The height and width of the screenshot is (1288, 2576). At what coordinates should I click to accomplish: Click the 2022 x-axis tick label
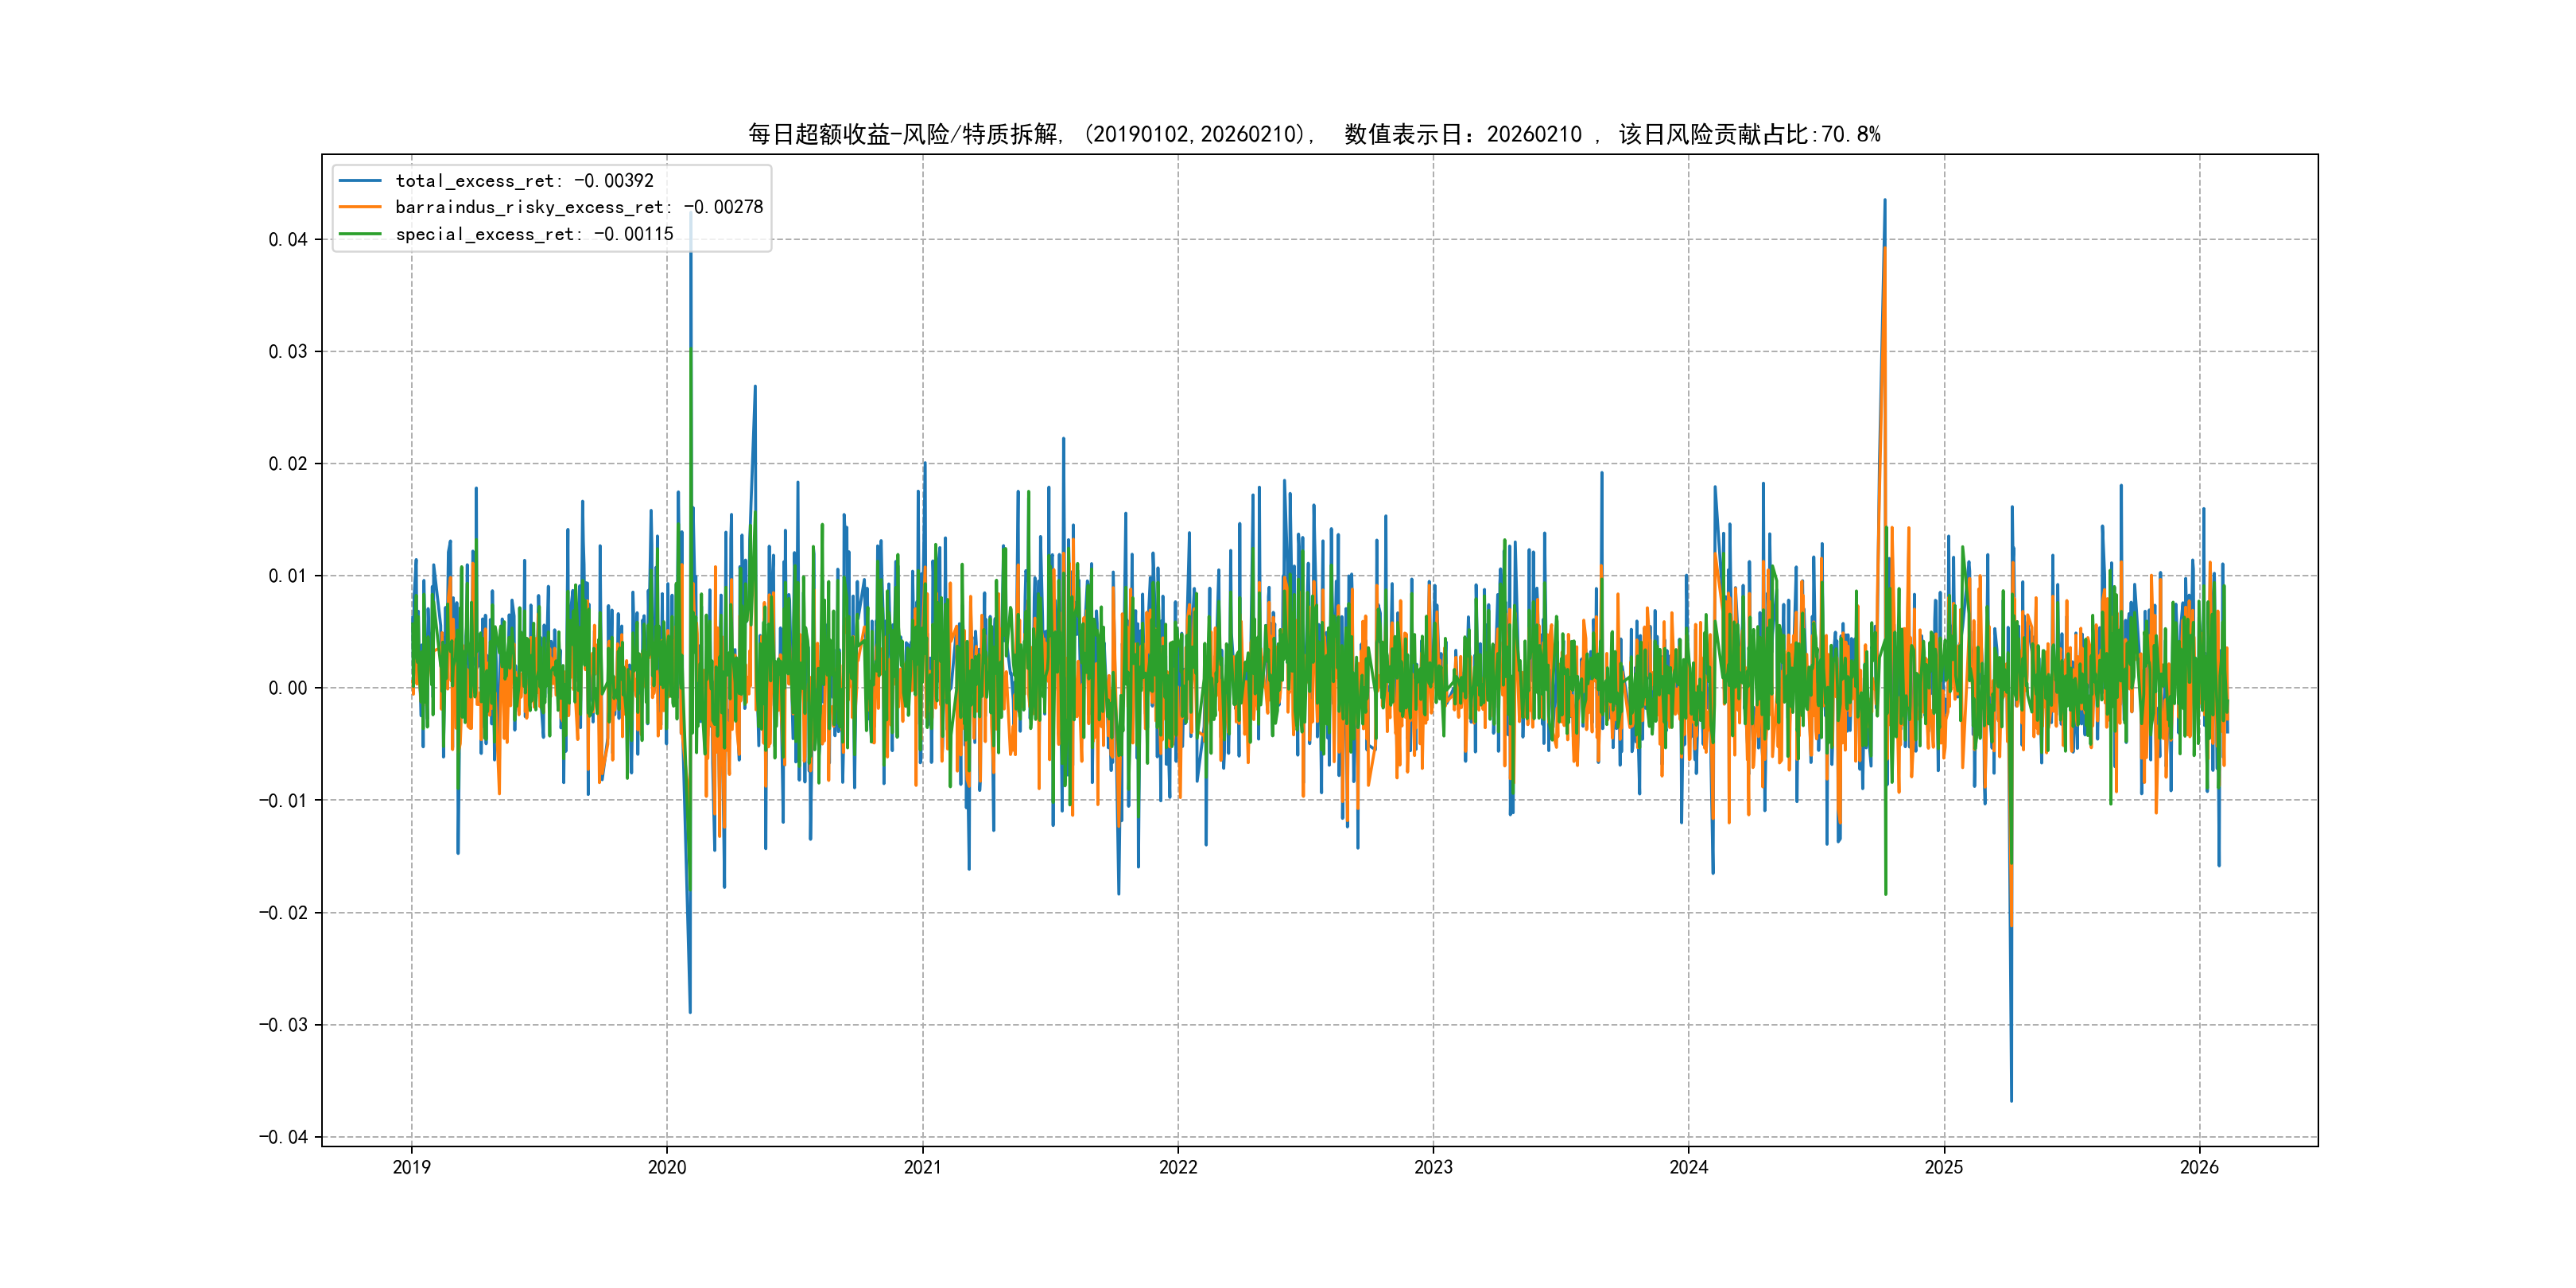tap(1178, 1167)
